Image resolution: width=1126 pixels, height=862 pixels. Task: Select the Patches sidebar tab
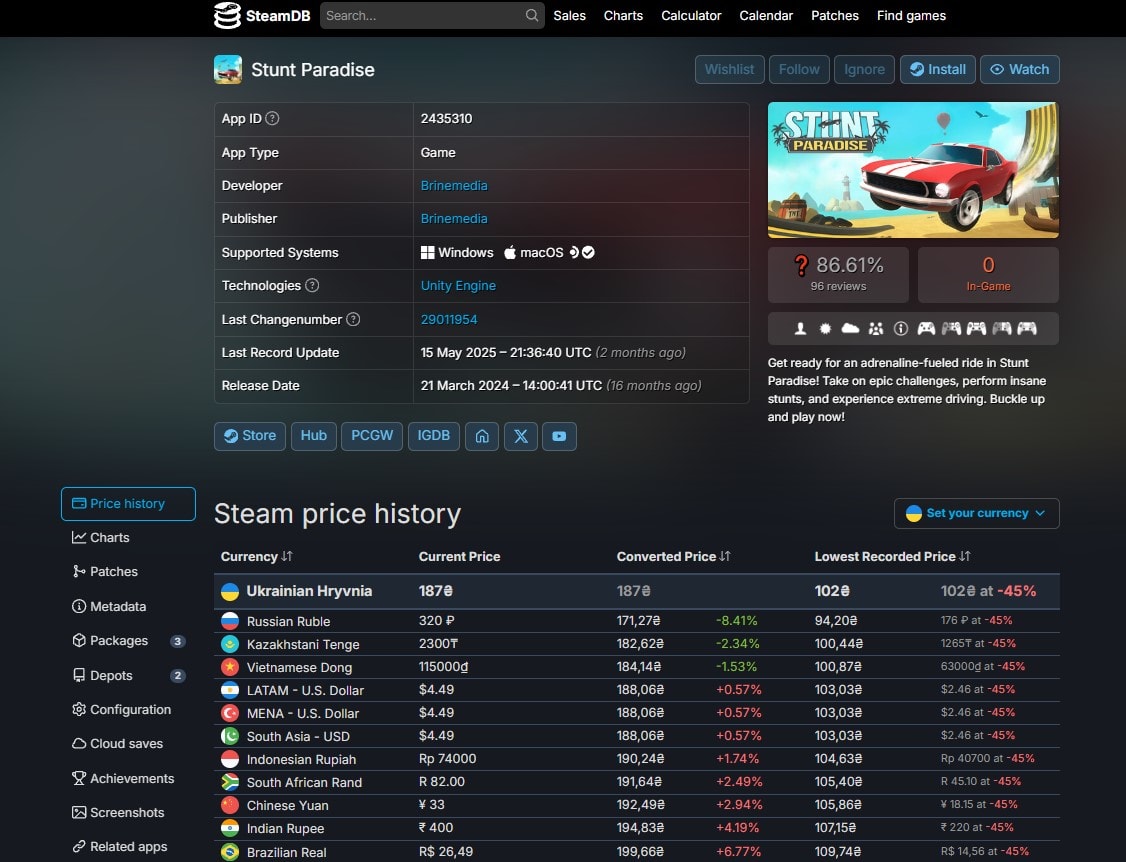tap(128, 571)
